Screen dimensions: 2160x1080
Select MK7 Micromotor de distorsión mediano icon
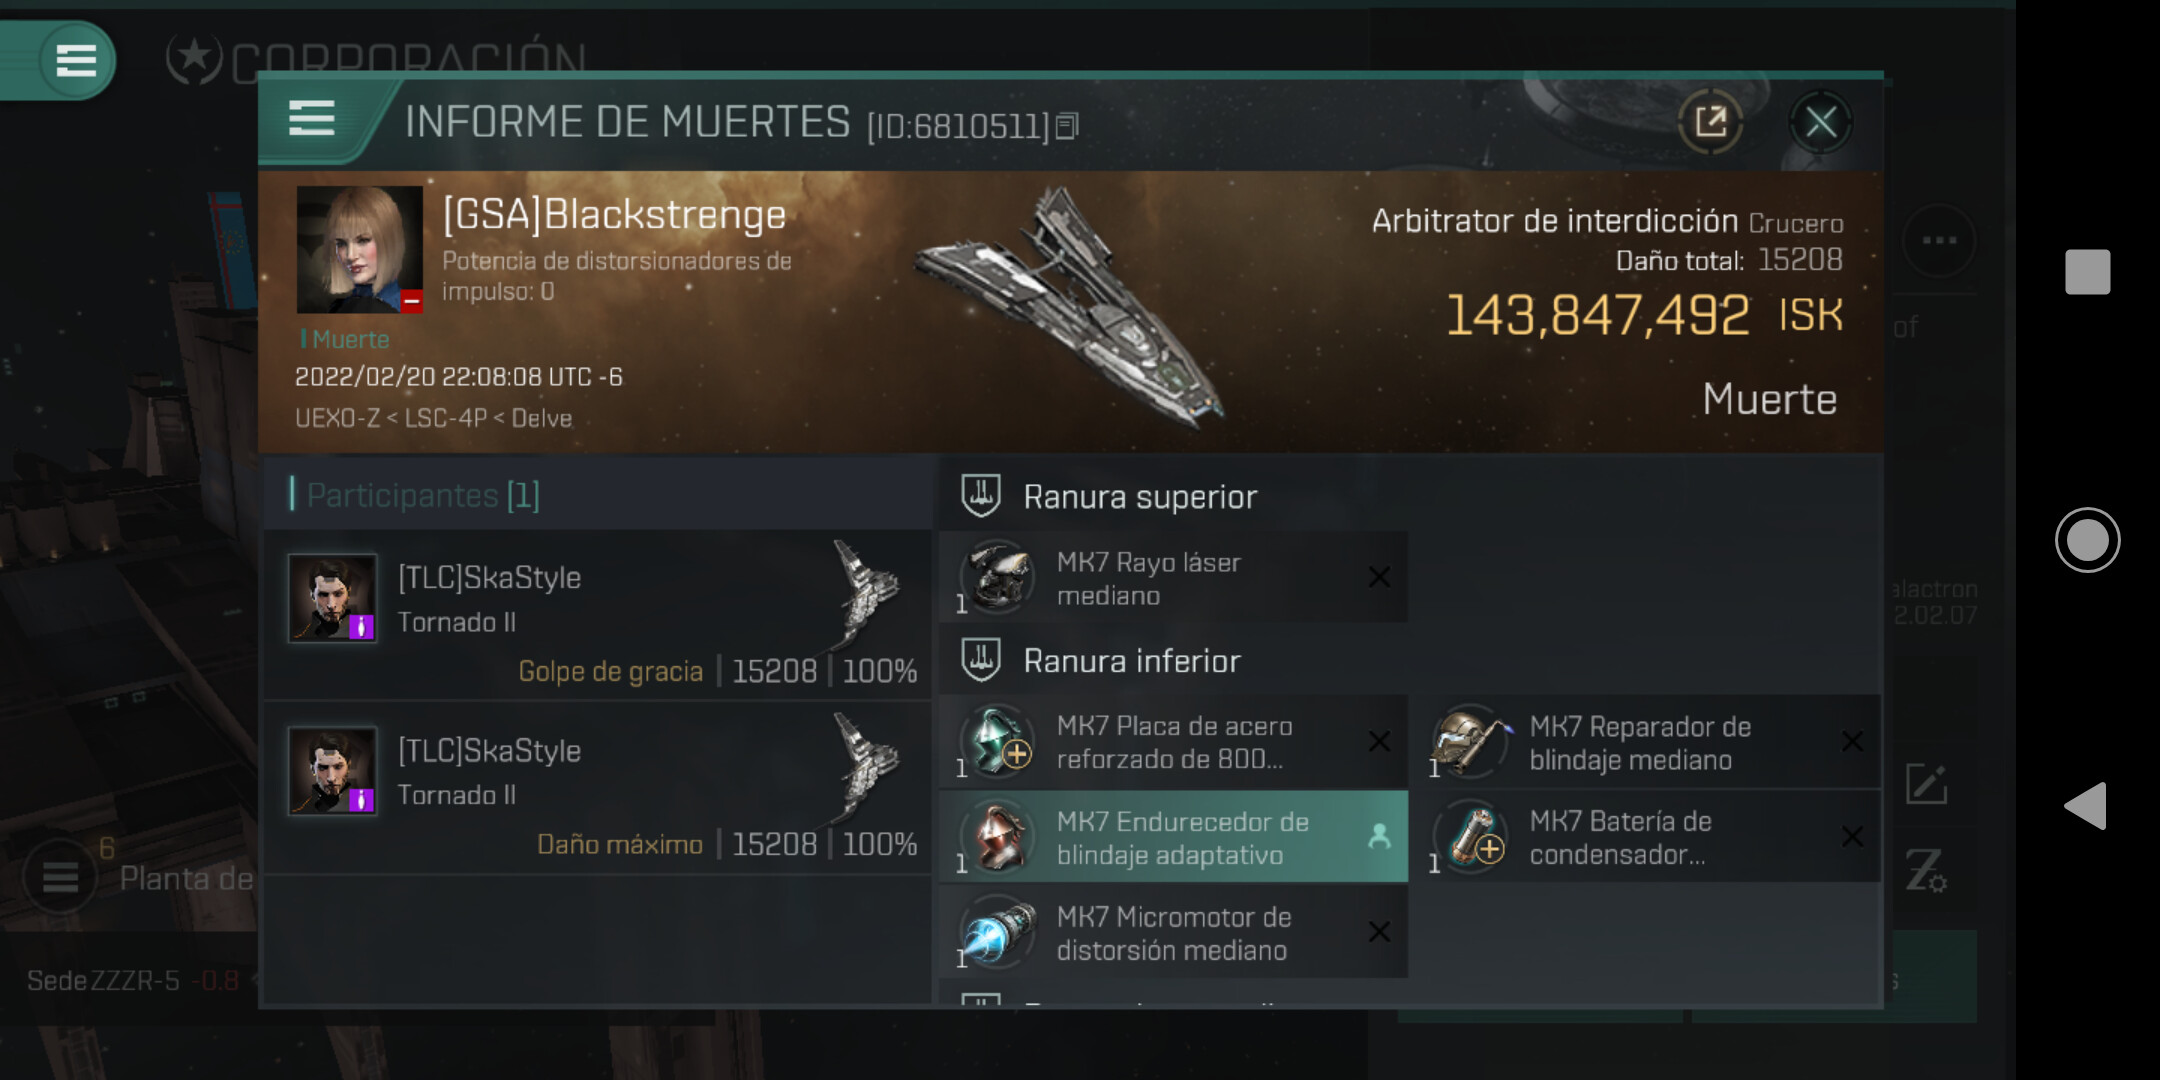point(997,931)
